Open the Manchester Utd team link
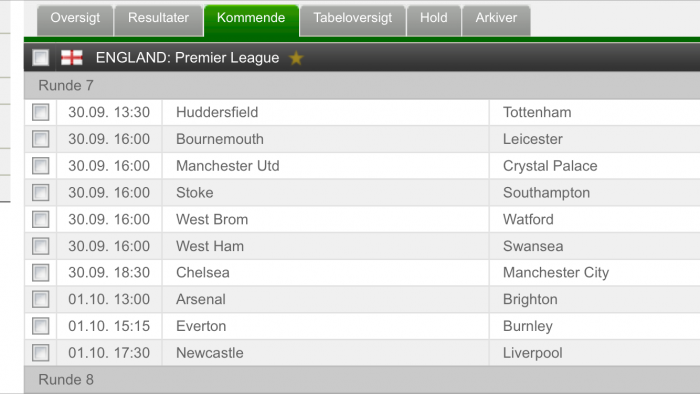The image size is (700, 394). [x=228, y=166]
